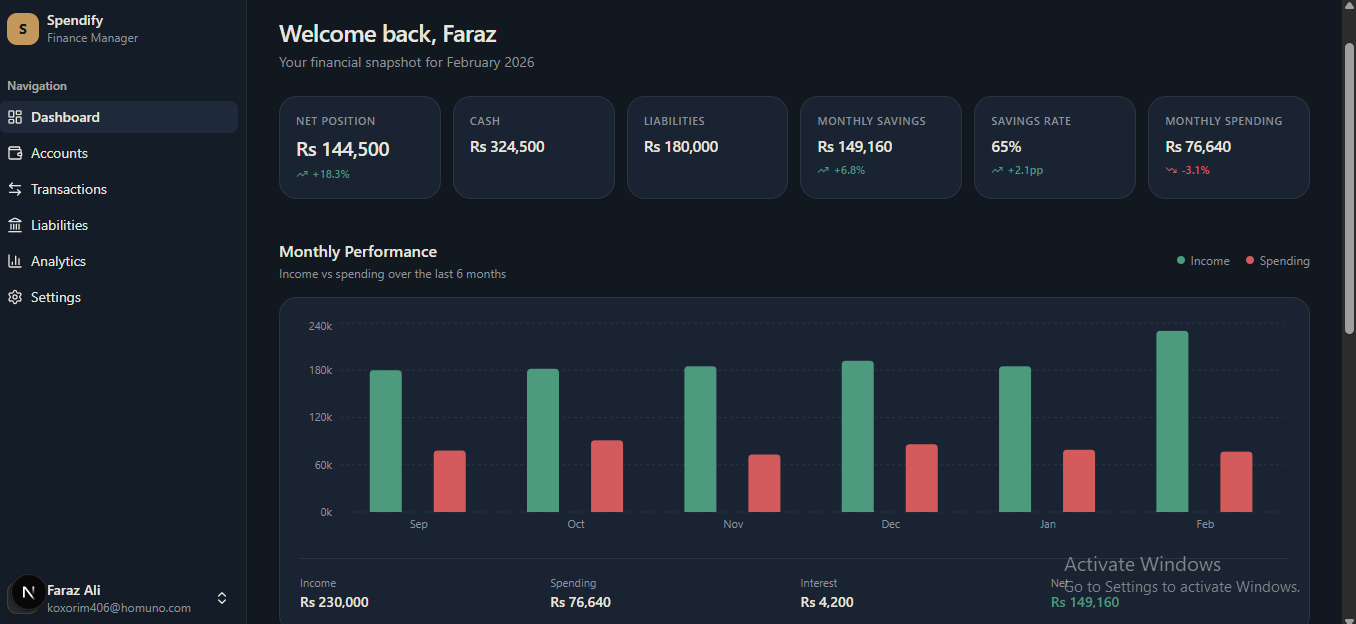Screen dimensions: 1356x624
Task: Click the Accounts card icon in sidebar
Action: [15, 153]
